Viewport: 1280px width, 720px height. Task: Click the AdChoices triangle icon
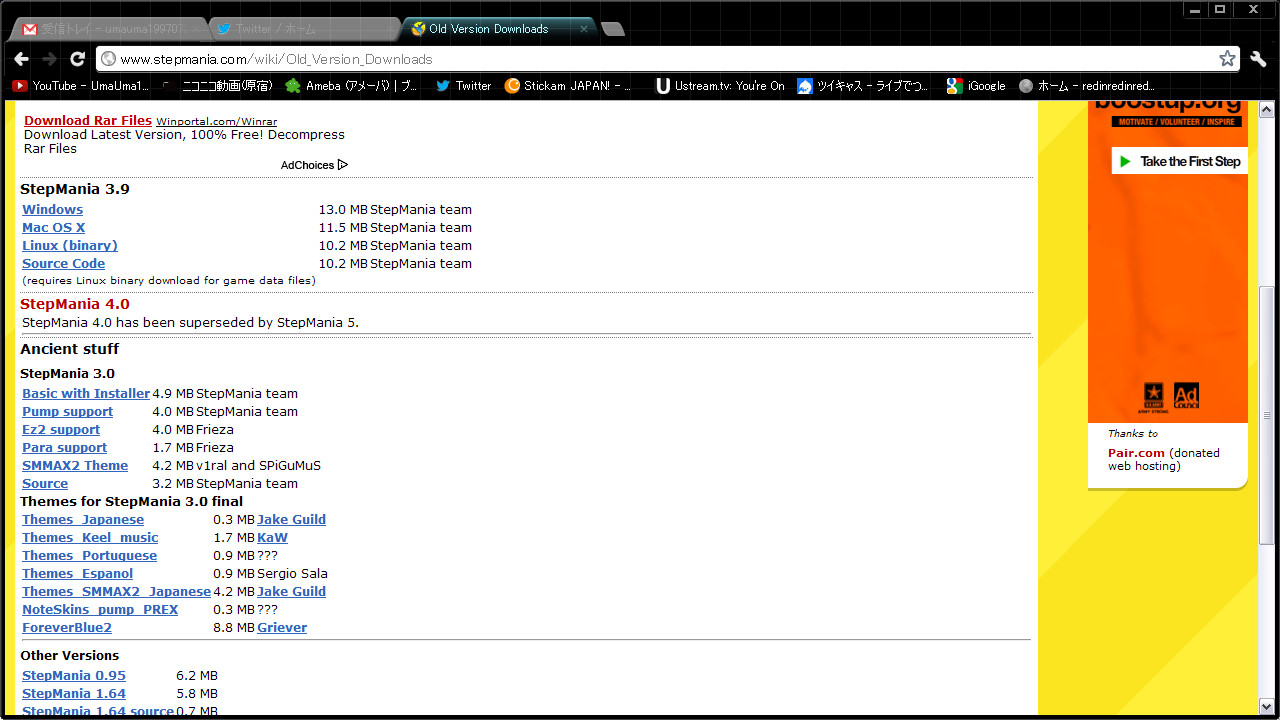point(343,165)
